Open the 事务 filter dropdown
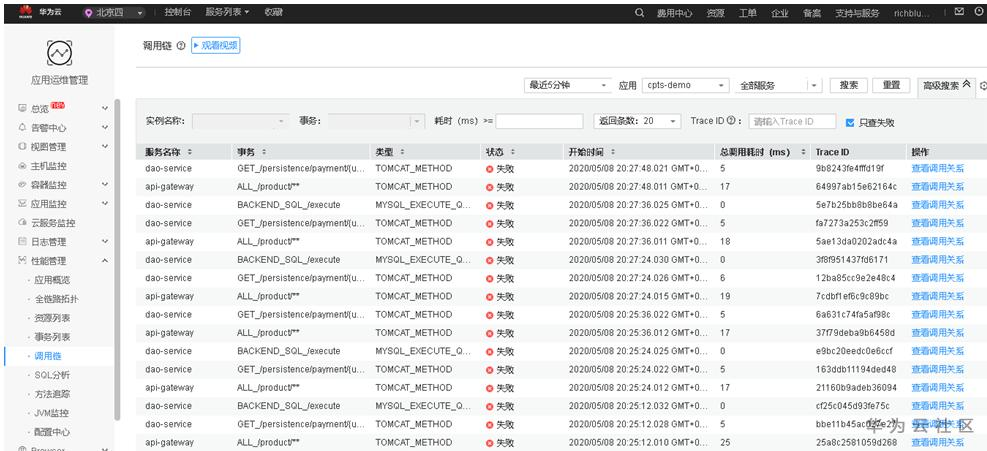The height and width of the screenshot is (451, 987). 376,122
